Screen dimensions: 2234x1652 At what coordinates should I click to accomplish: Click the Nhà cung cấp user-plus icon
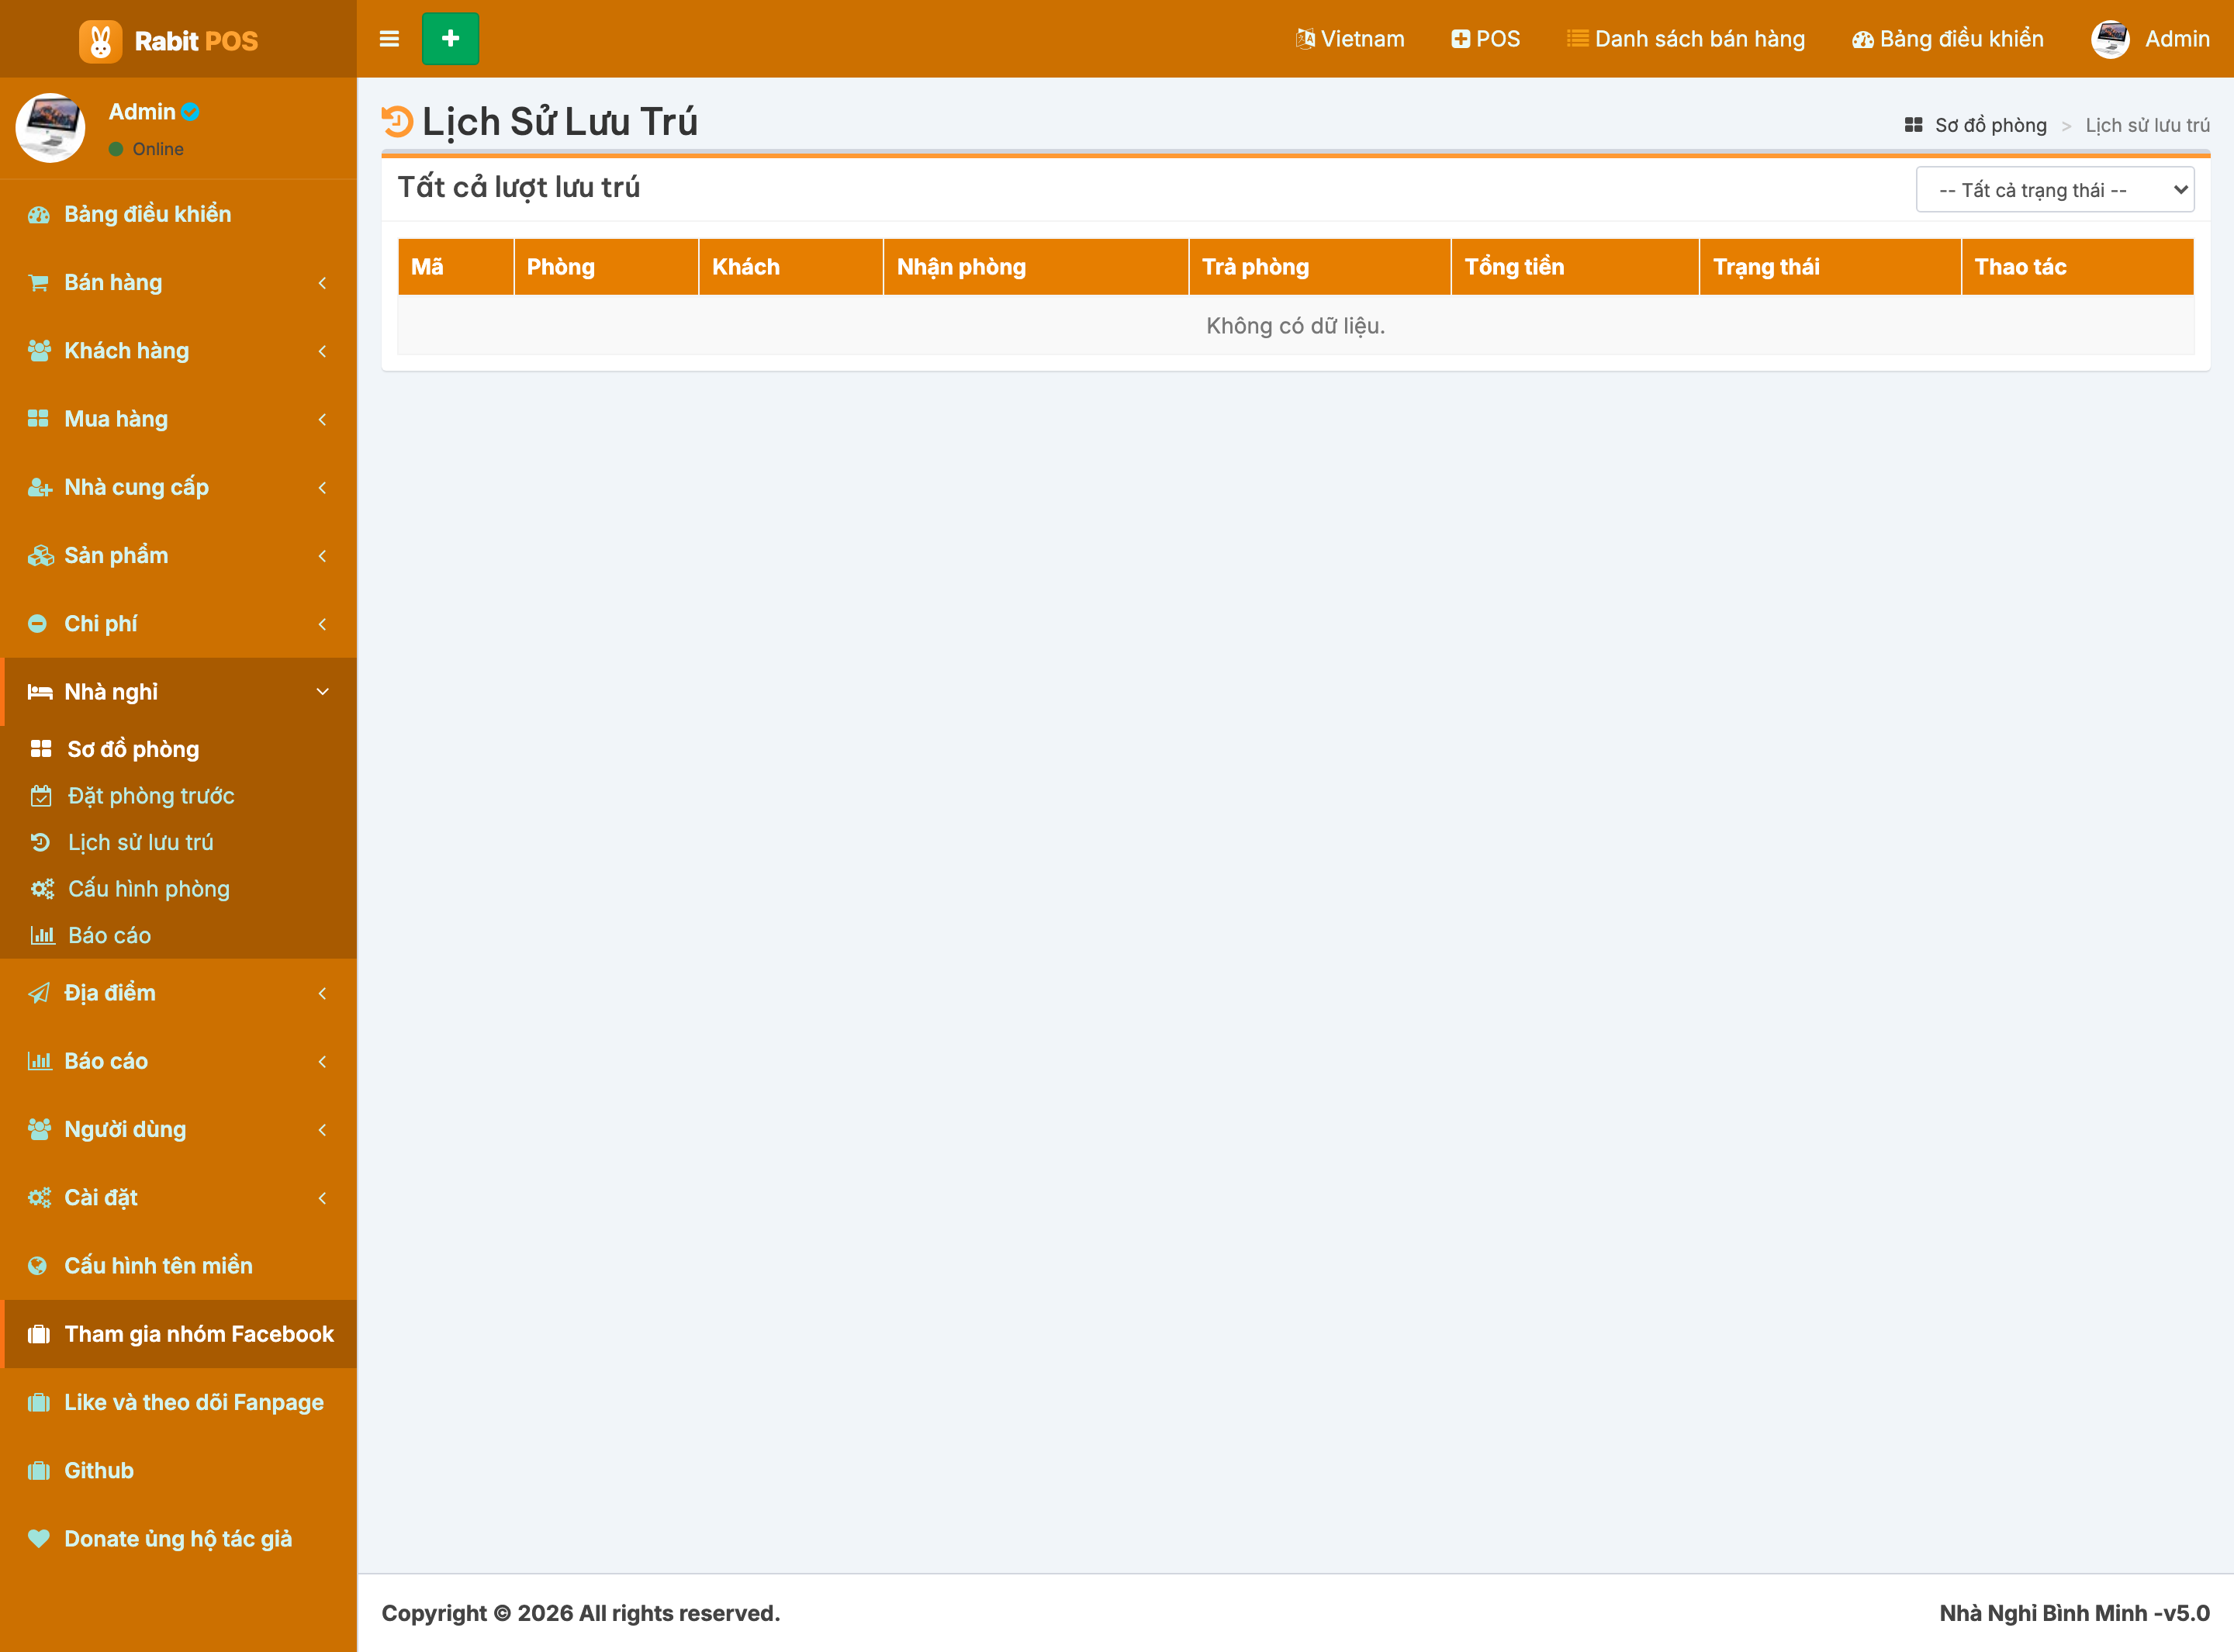tap(40, 487)
